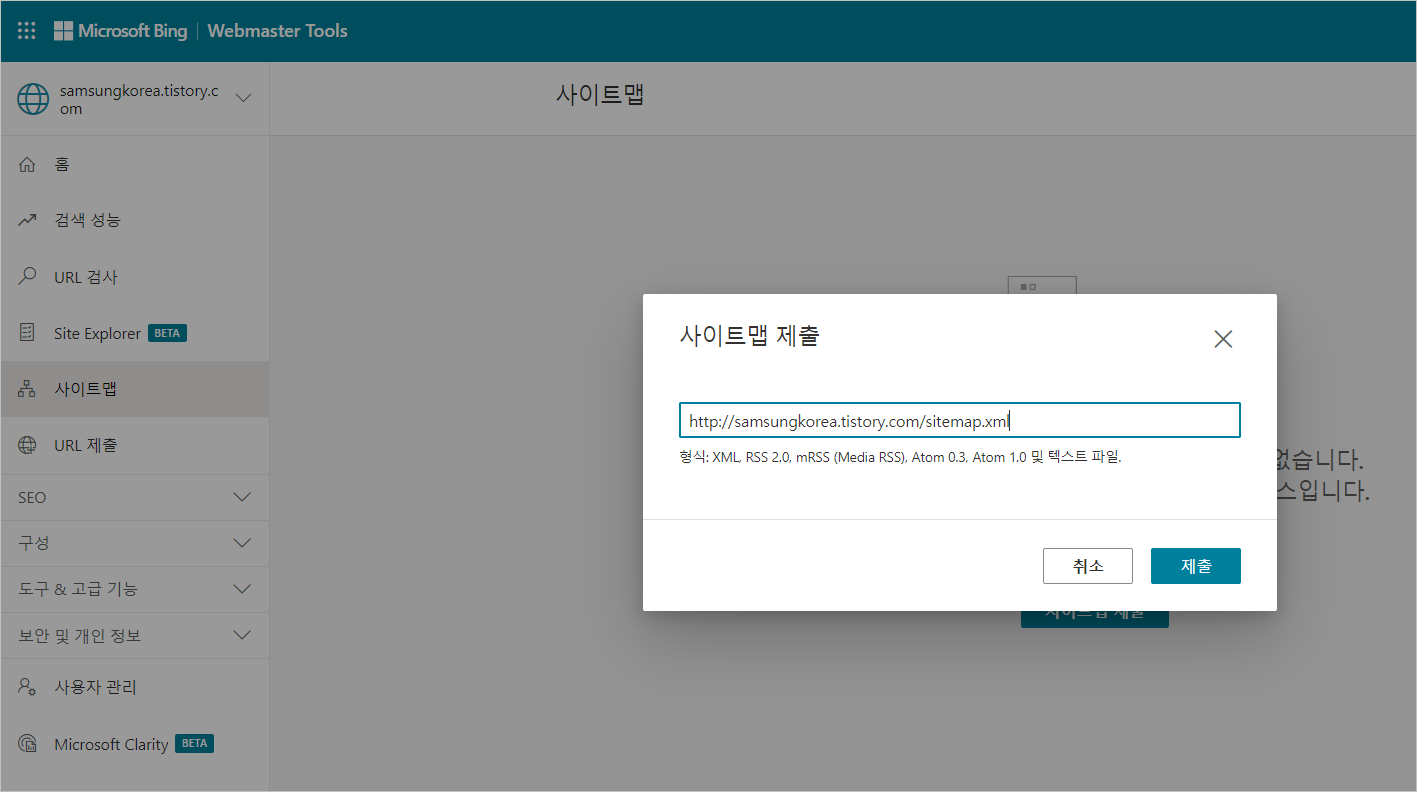Click the BETA badge next to Microsoft Clarity
This screenshot has width=1417, height=792.
click(x=194, y=744)
